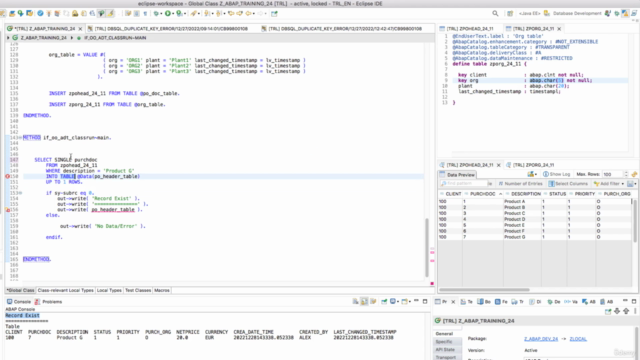640x360 pixels.
Task: Open dropdown next to back navigation arrow
Action: pos(253,13)
